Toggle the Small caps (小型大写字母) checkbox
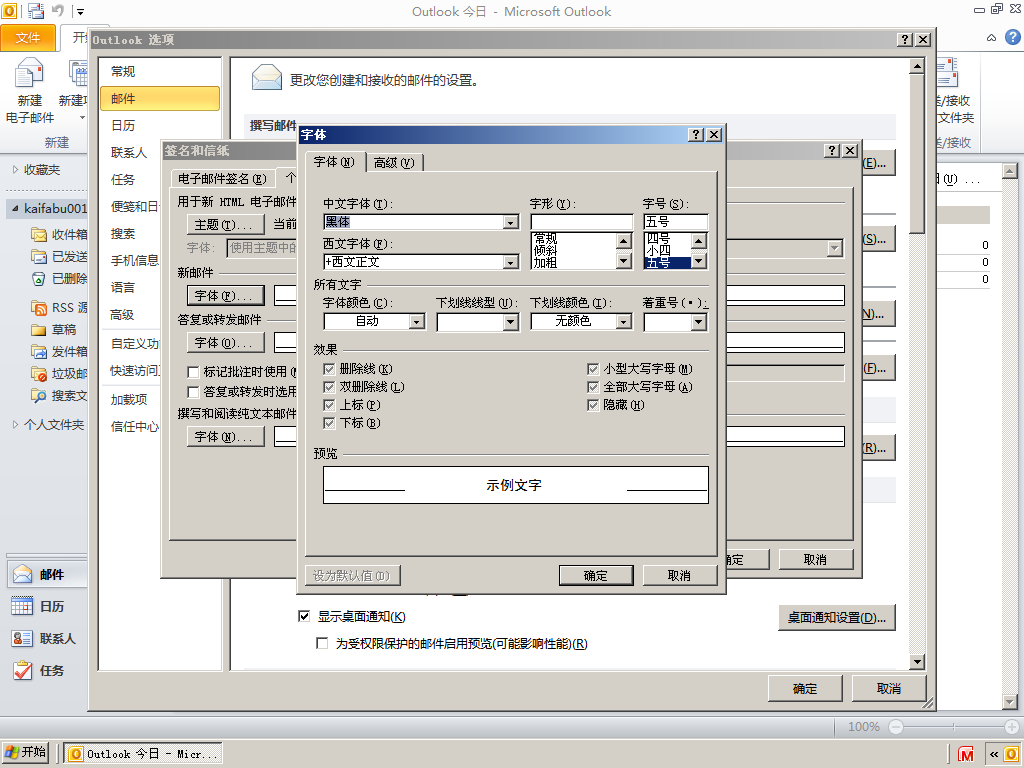Screen dimensions: 1024x768 (x=593, y=369)
